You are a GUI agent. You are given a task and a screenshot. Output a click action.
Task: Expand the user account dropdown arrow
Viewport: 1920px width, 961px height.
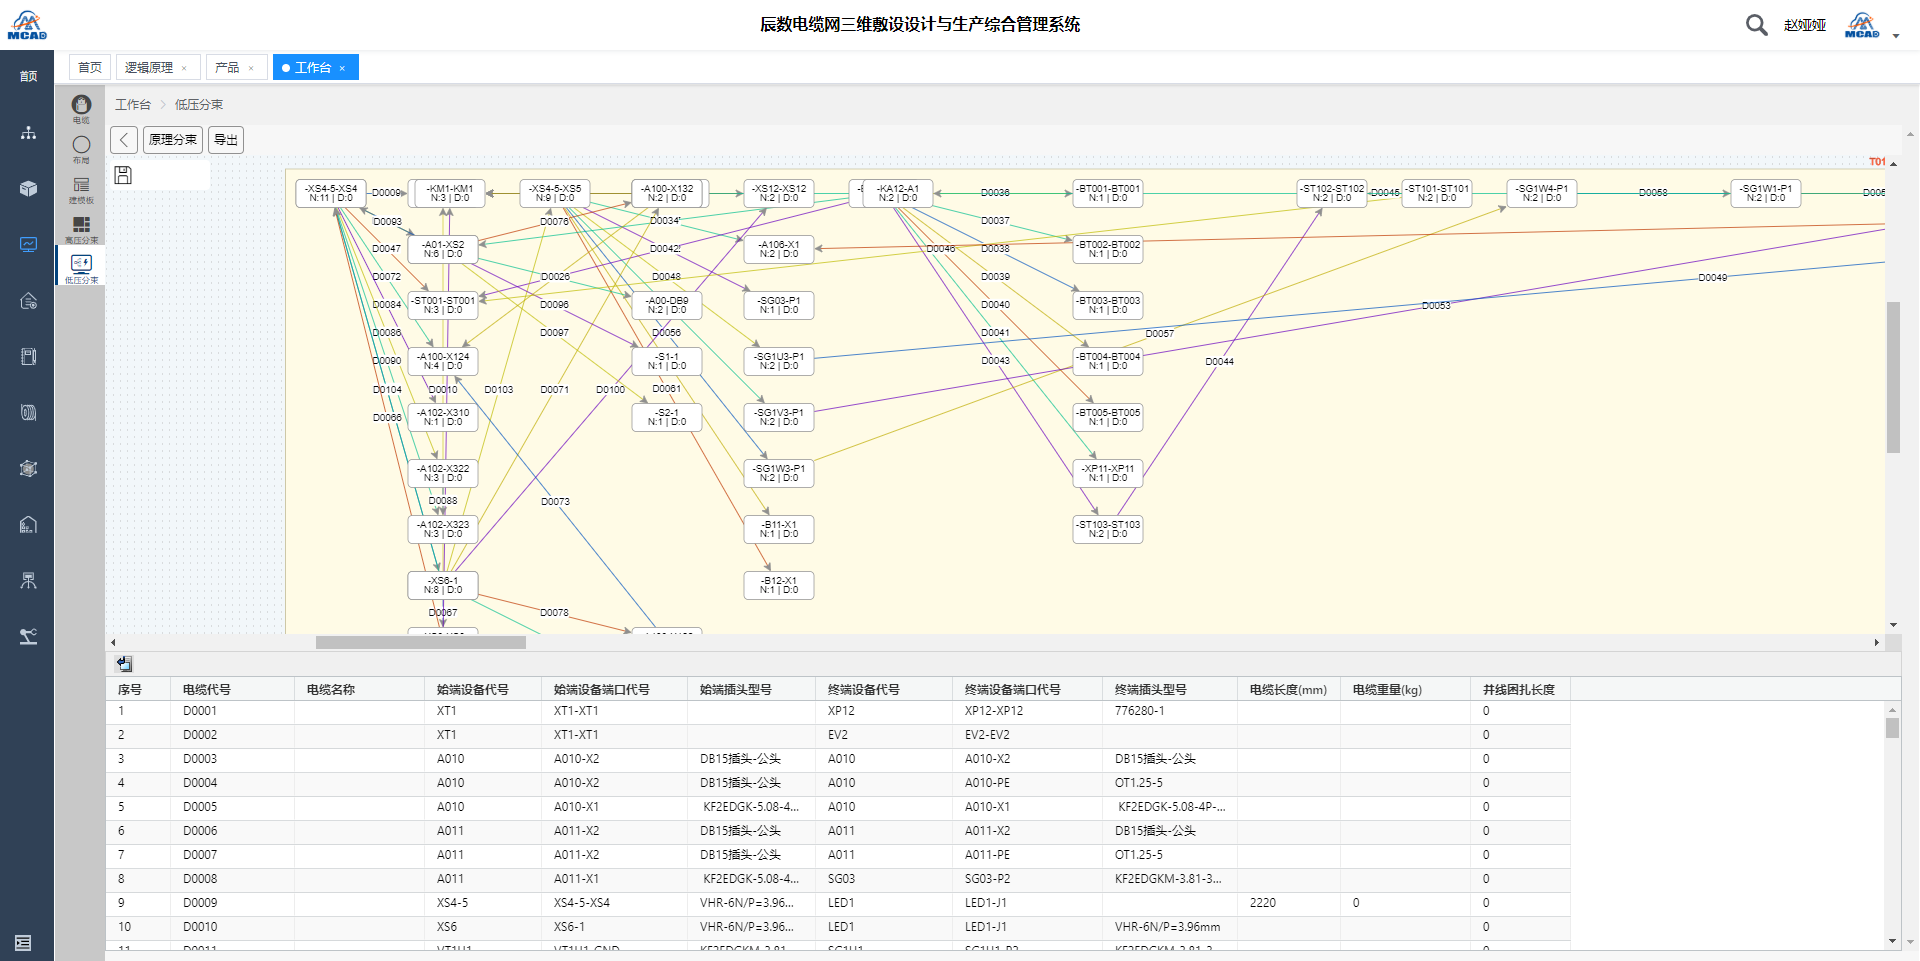coord(1896,36)
